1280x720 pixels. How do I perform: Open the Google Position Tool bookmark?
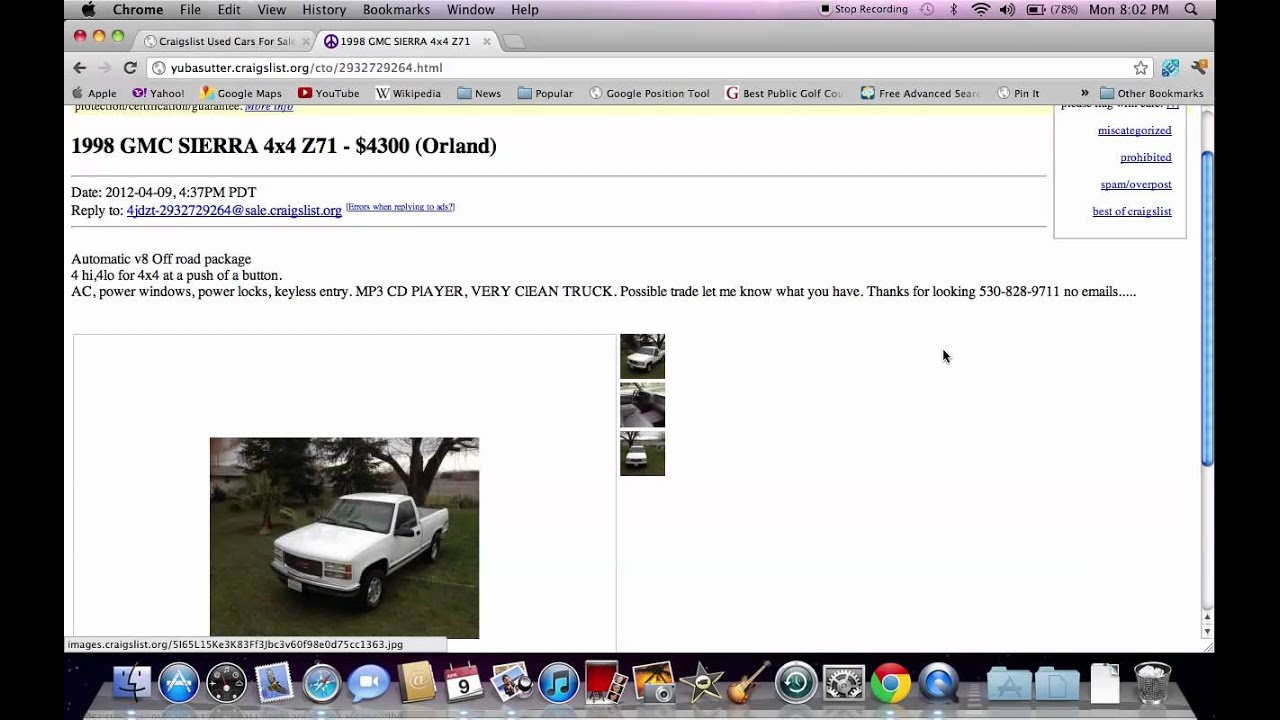click(650, 93)
